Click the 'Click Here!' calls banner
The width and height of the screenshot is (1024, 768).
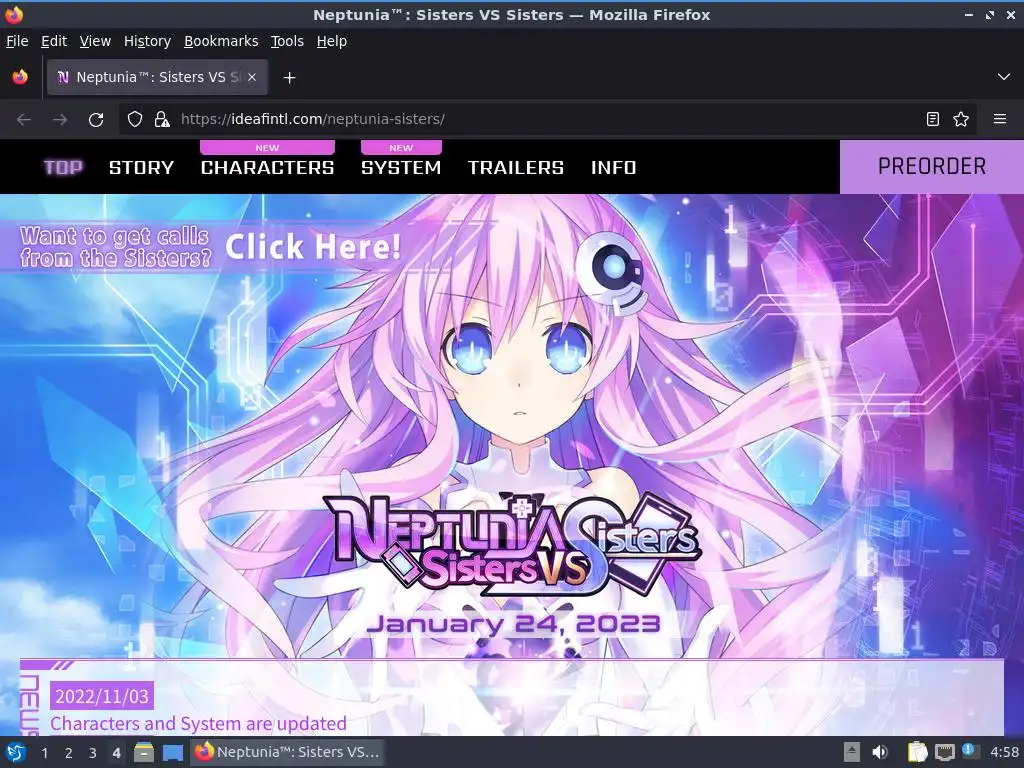210,247
